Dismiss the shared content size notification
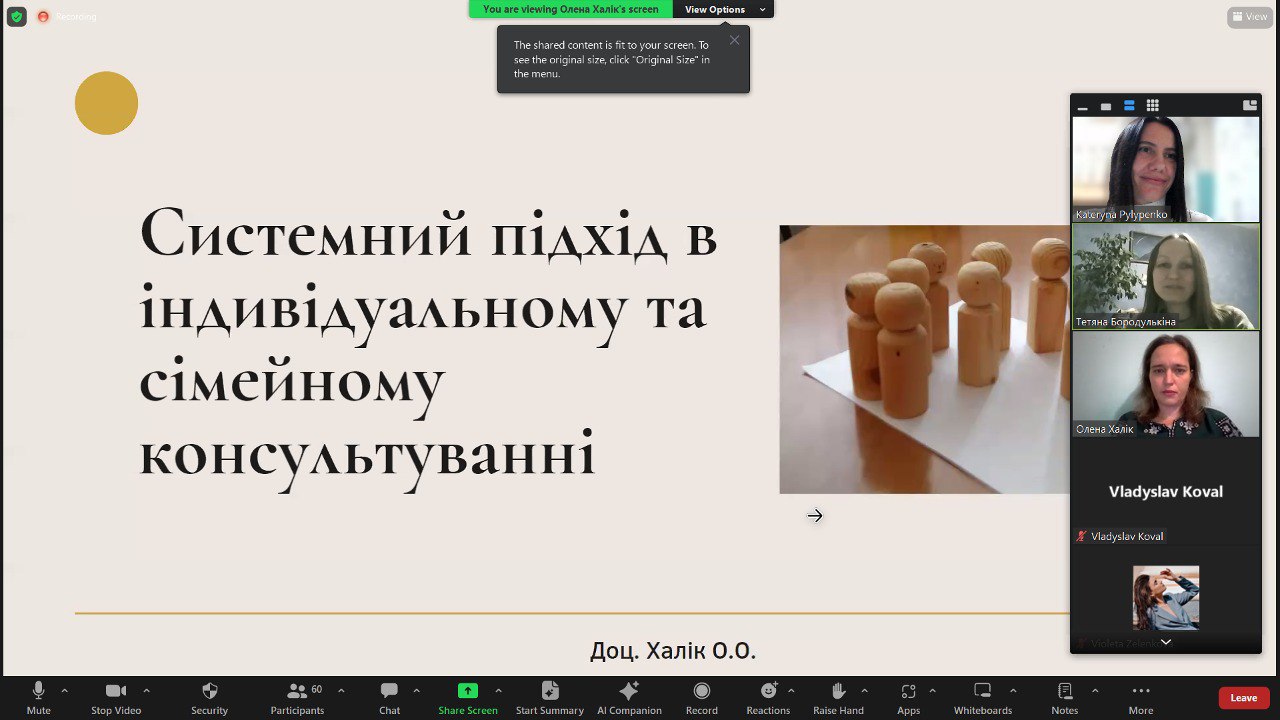Viewport: 1280px width, 720px height. 734,40
